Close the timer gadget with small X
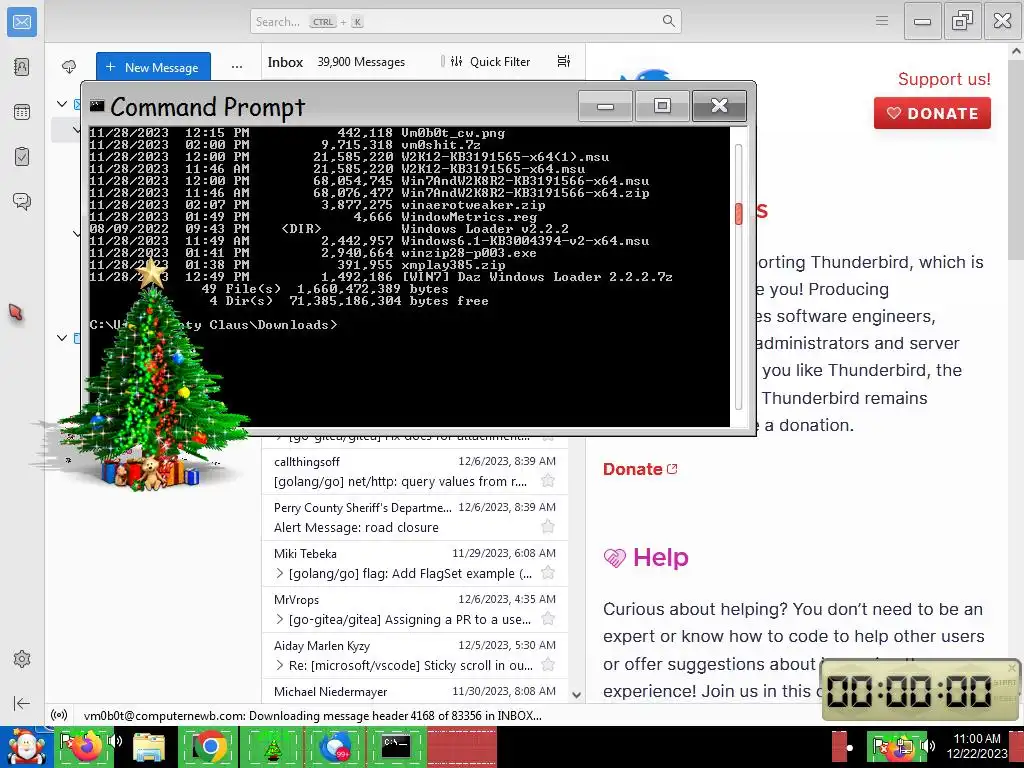 [1012, 667]
